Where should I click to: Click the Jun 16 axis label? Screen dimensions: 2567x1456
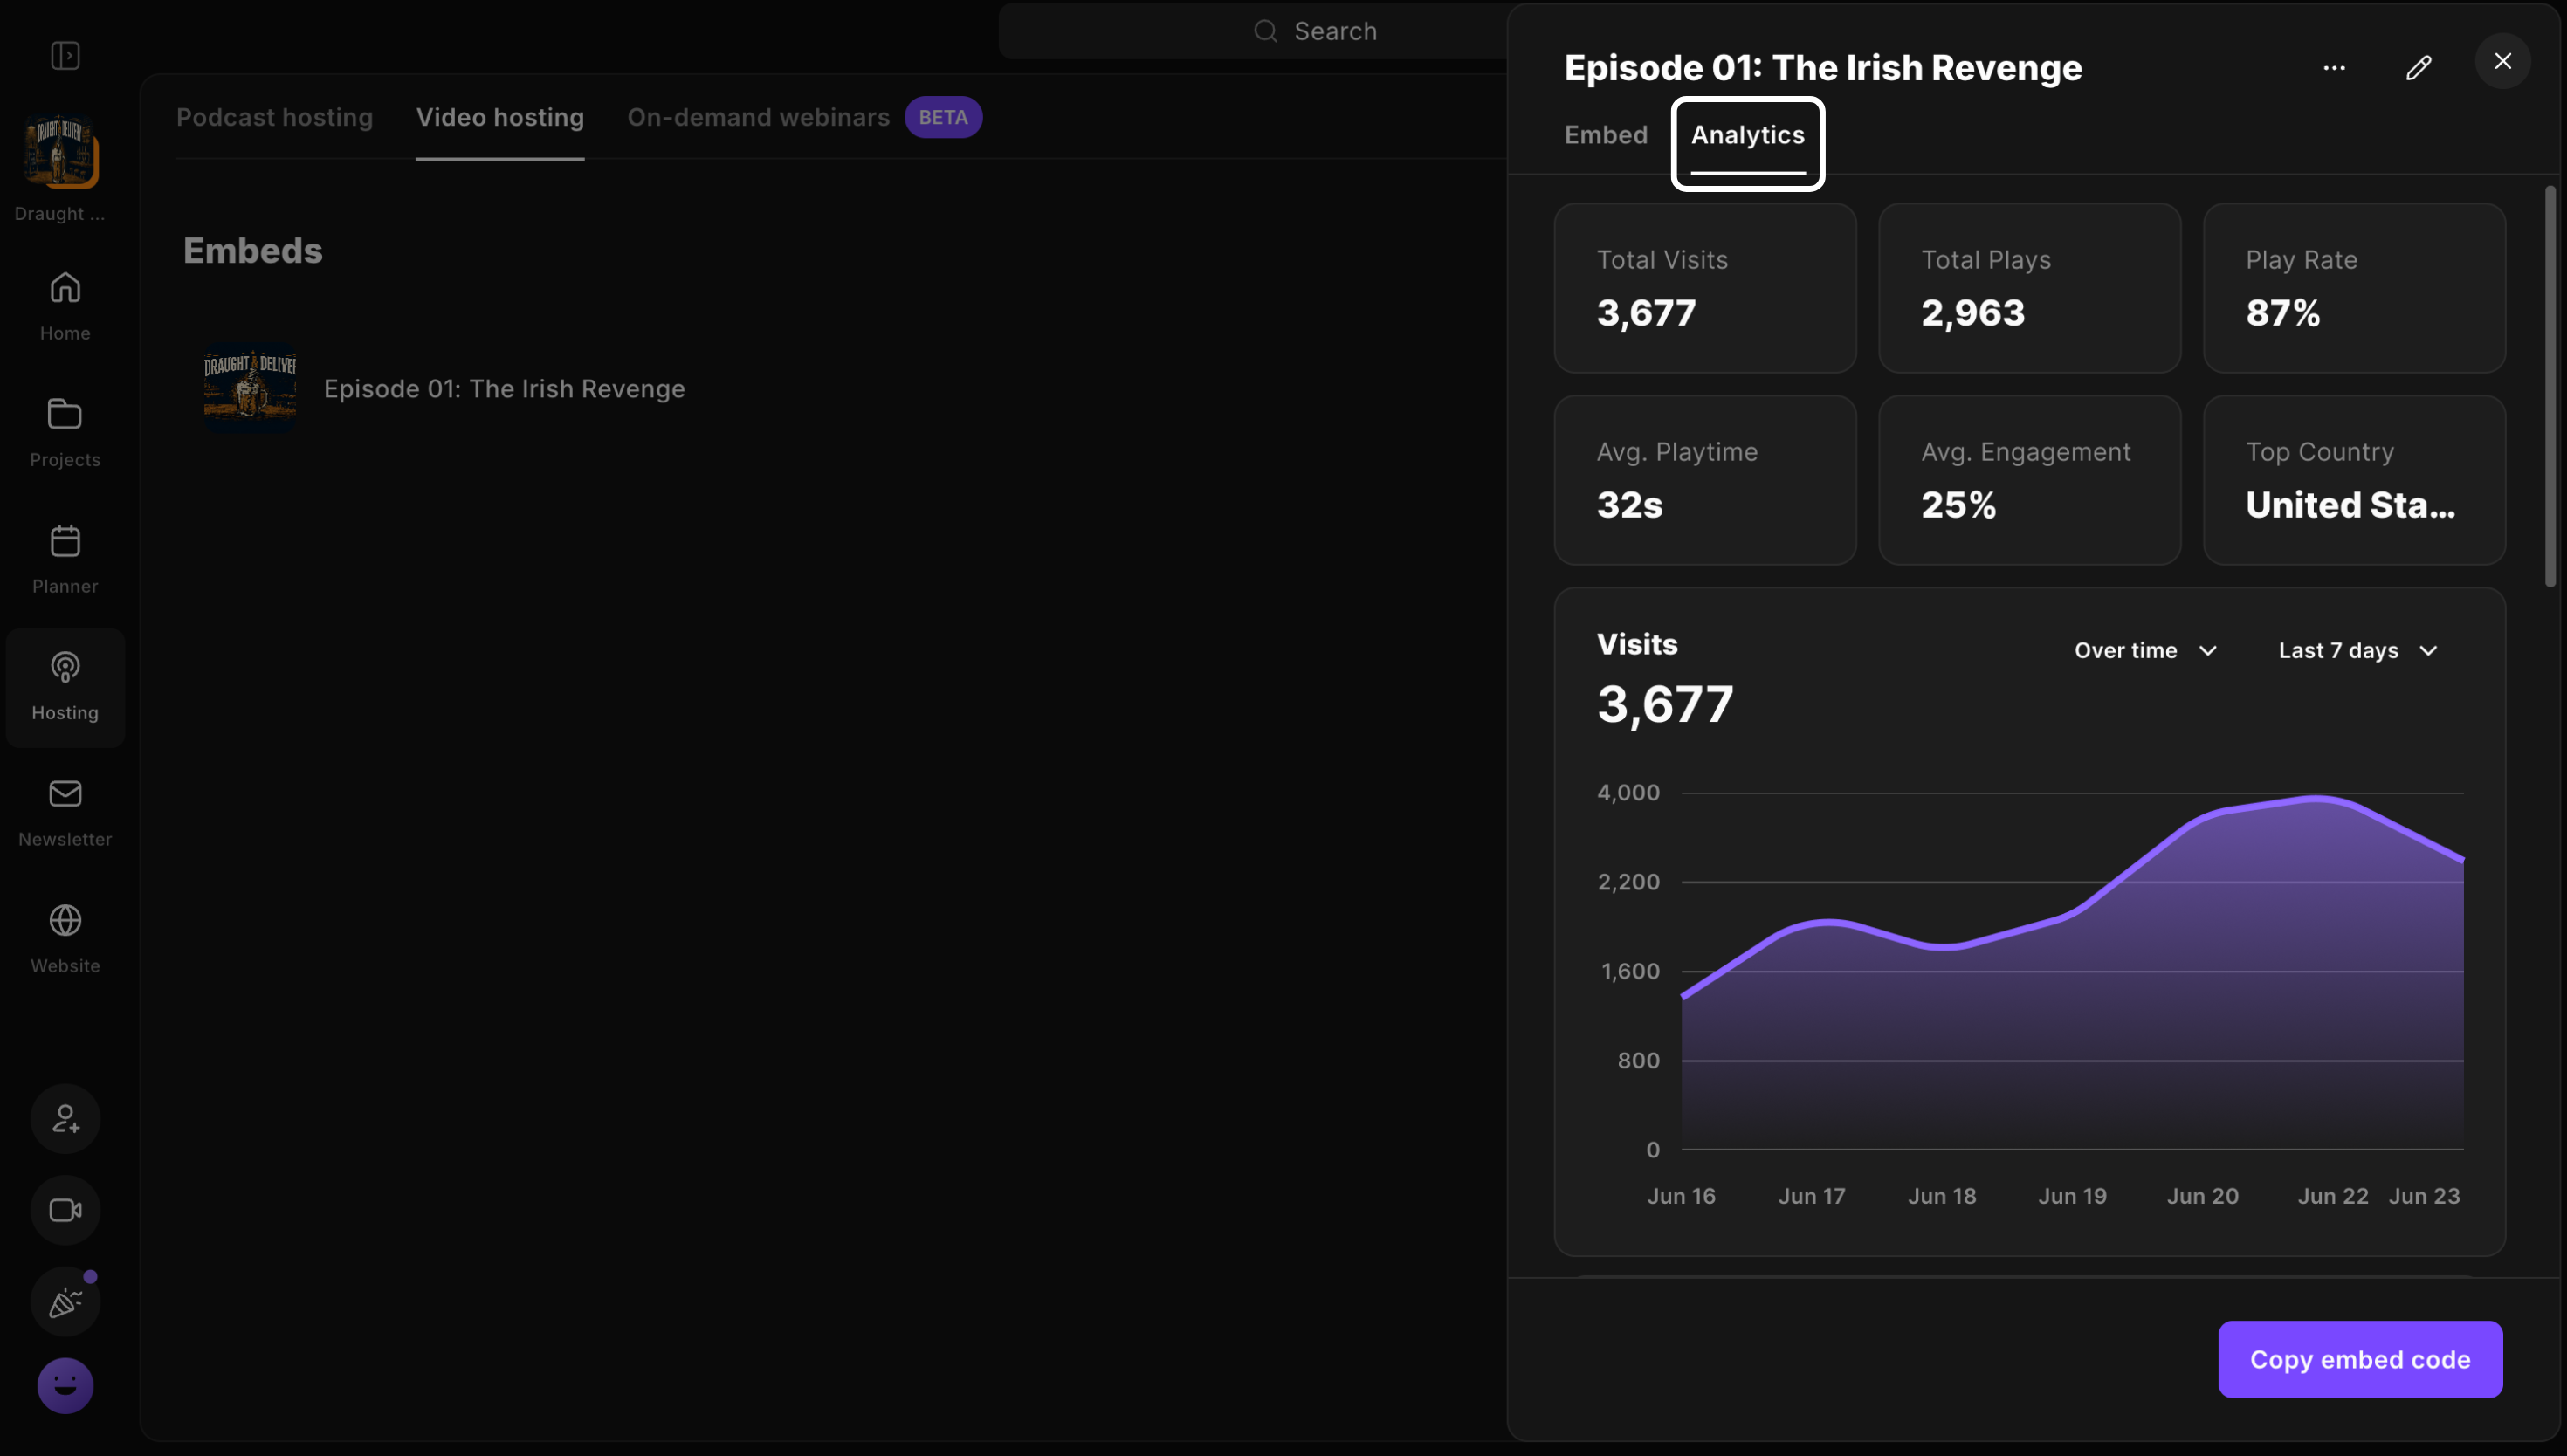click(1681, 1196)
